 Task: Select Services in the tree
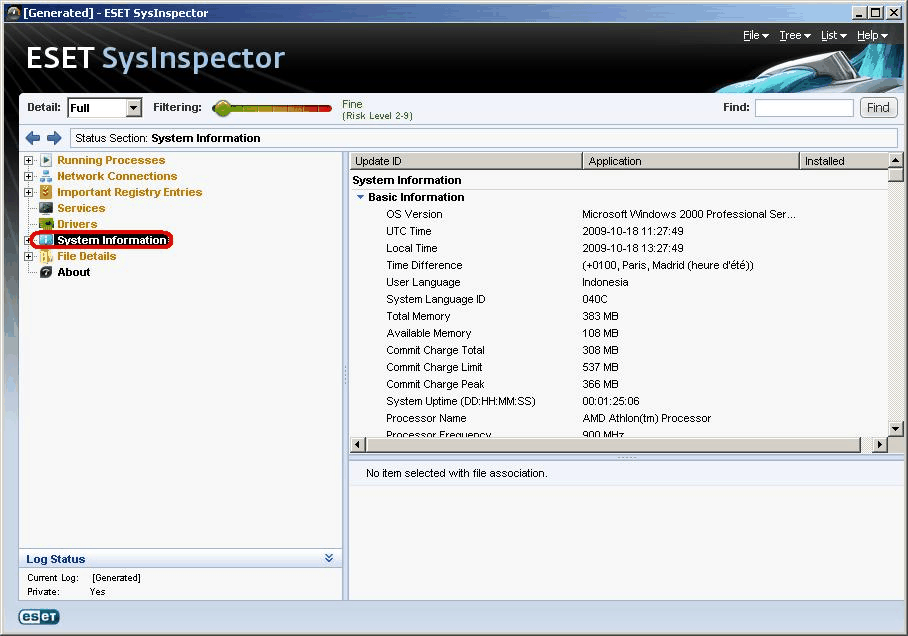click(x=81, y=208)
